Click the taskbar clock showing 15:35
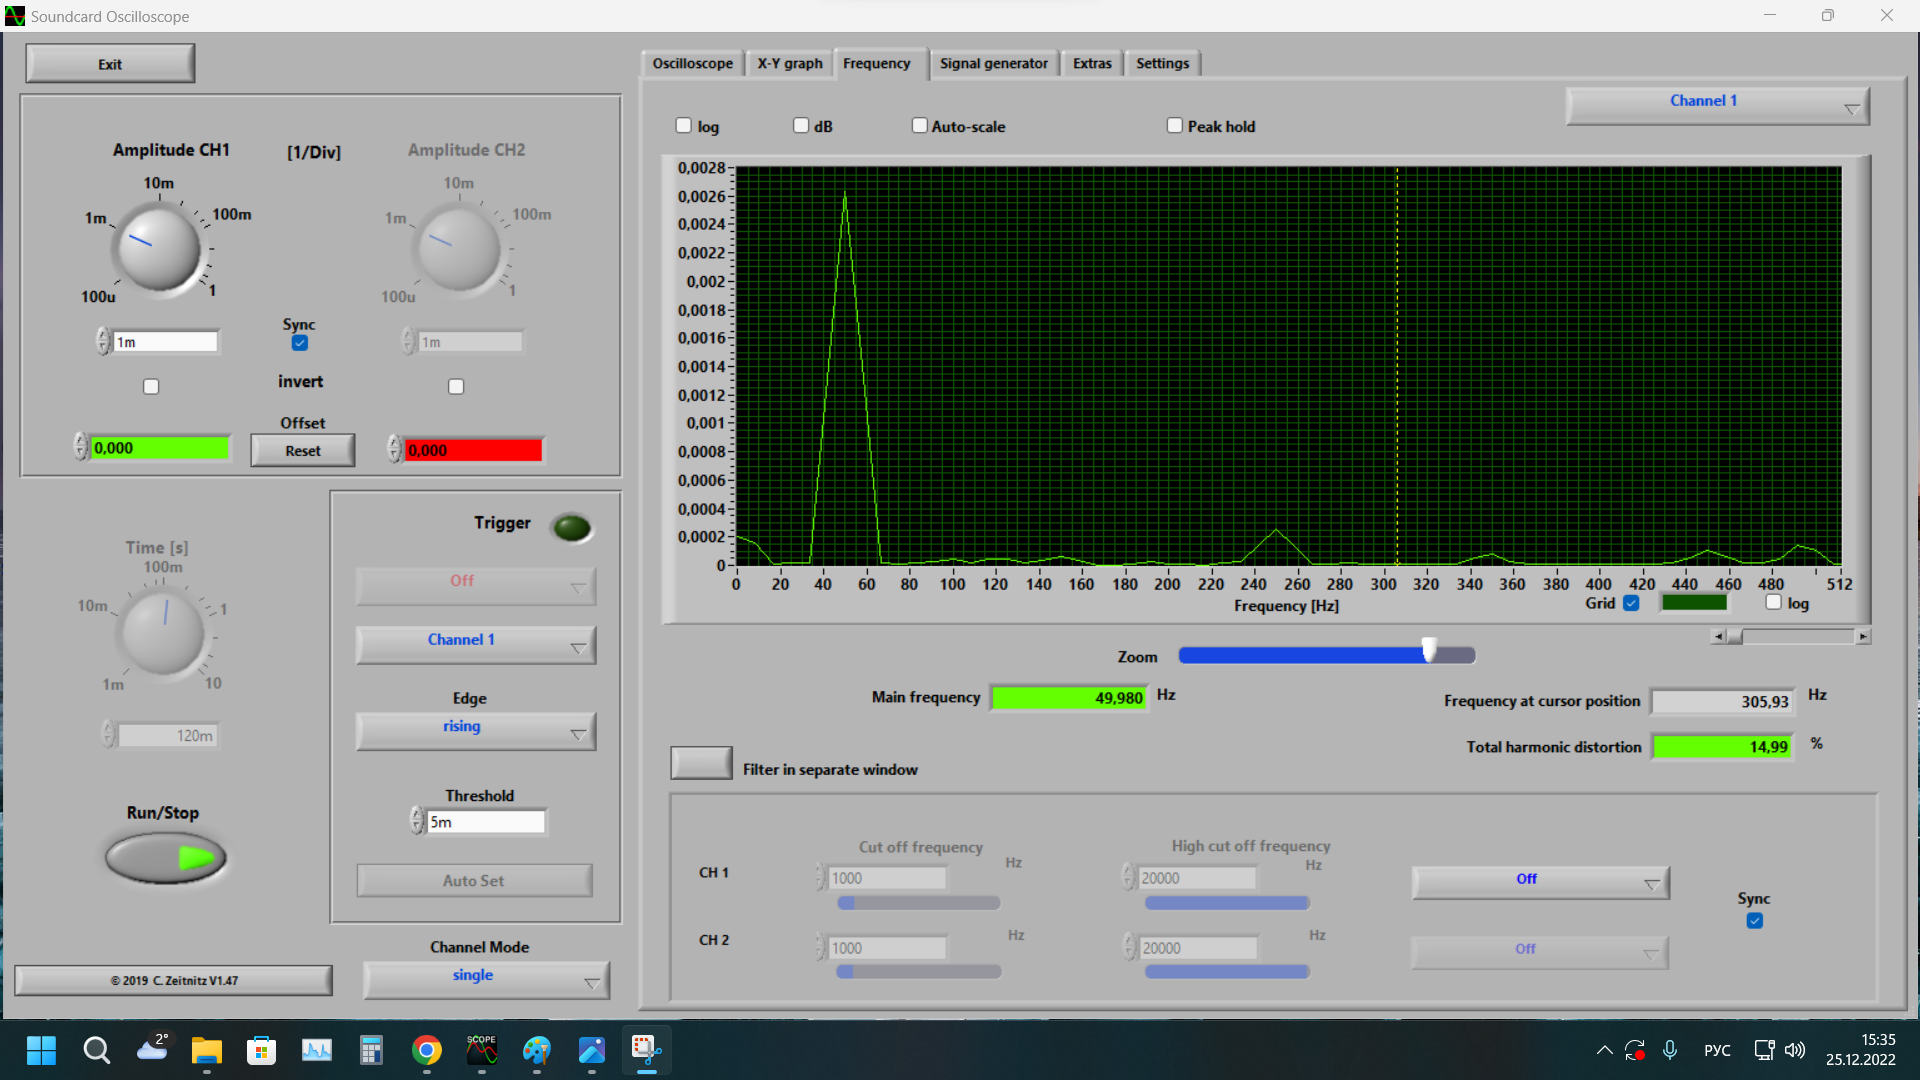Viewport: 1920px width, 1080px height. click(x=1862, y=1050)
